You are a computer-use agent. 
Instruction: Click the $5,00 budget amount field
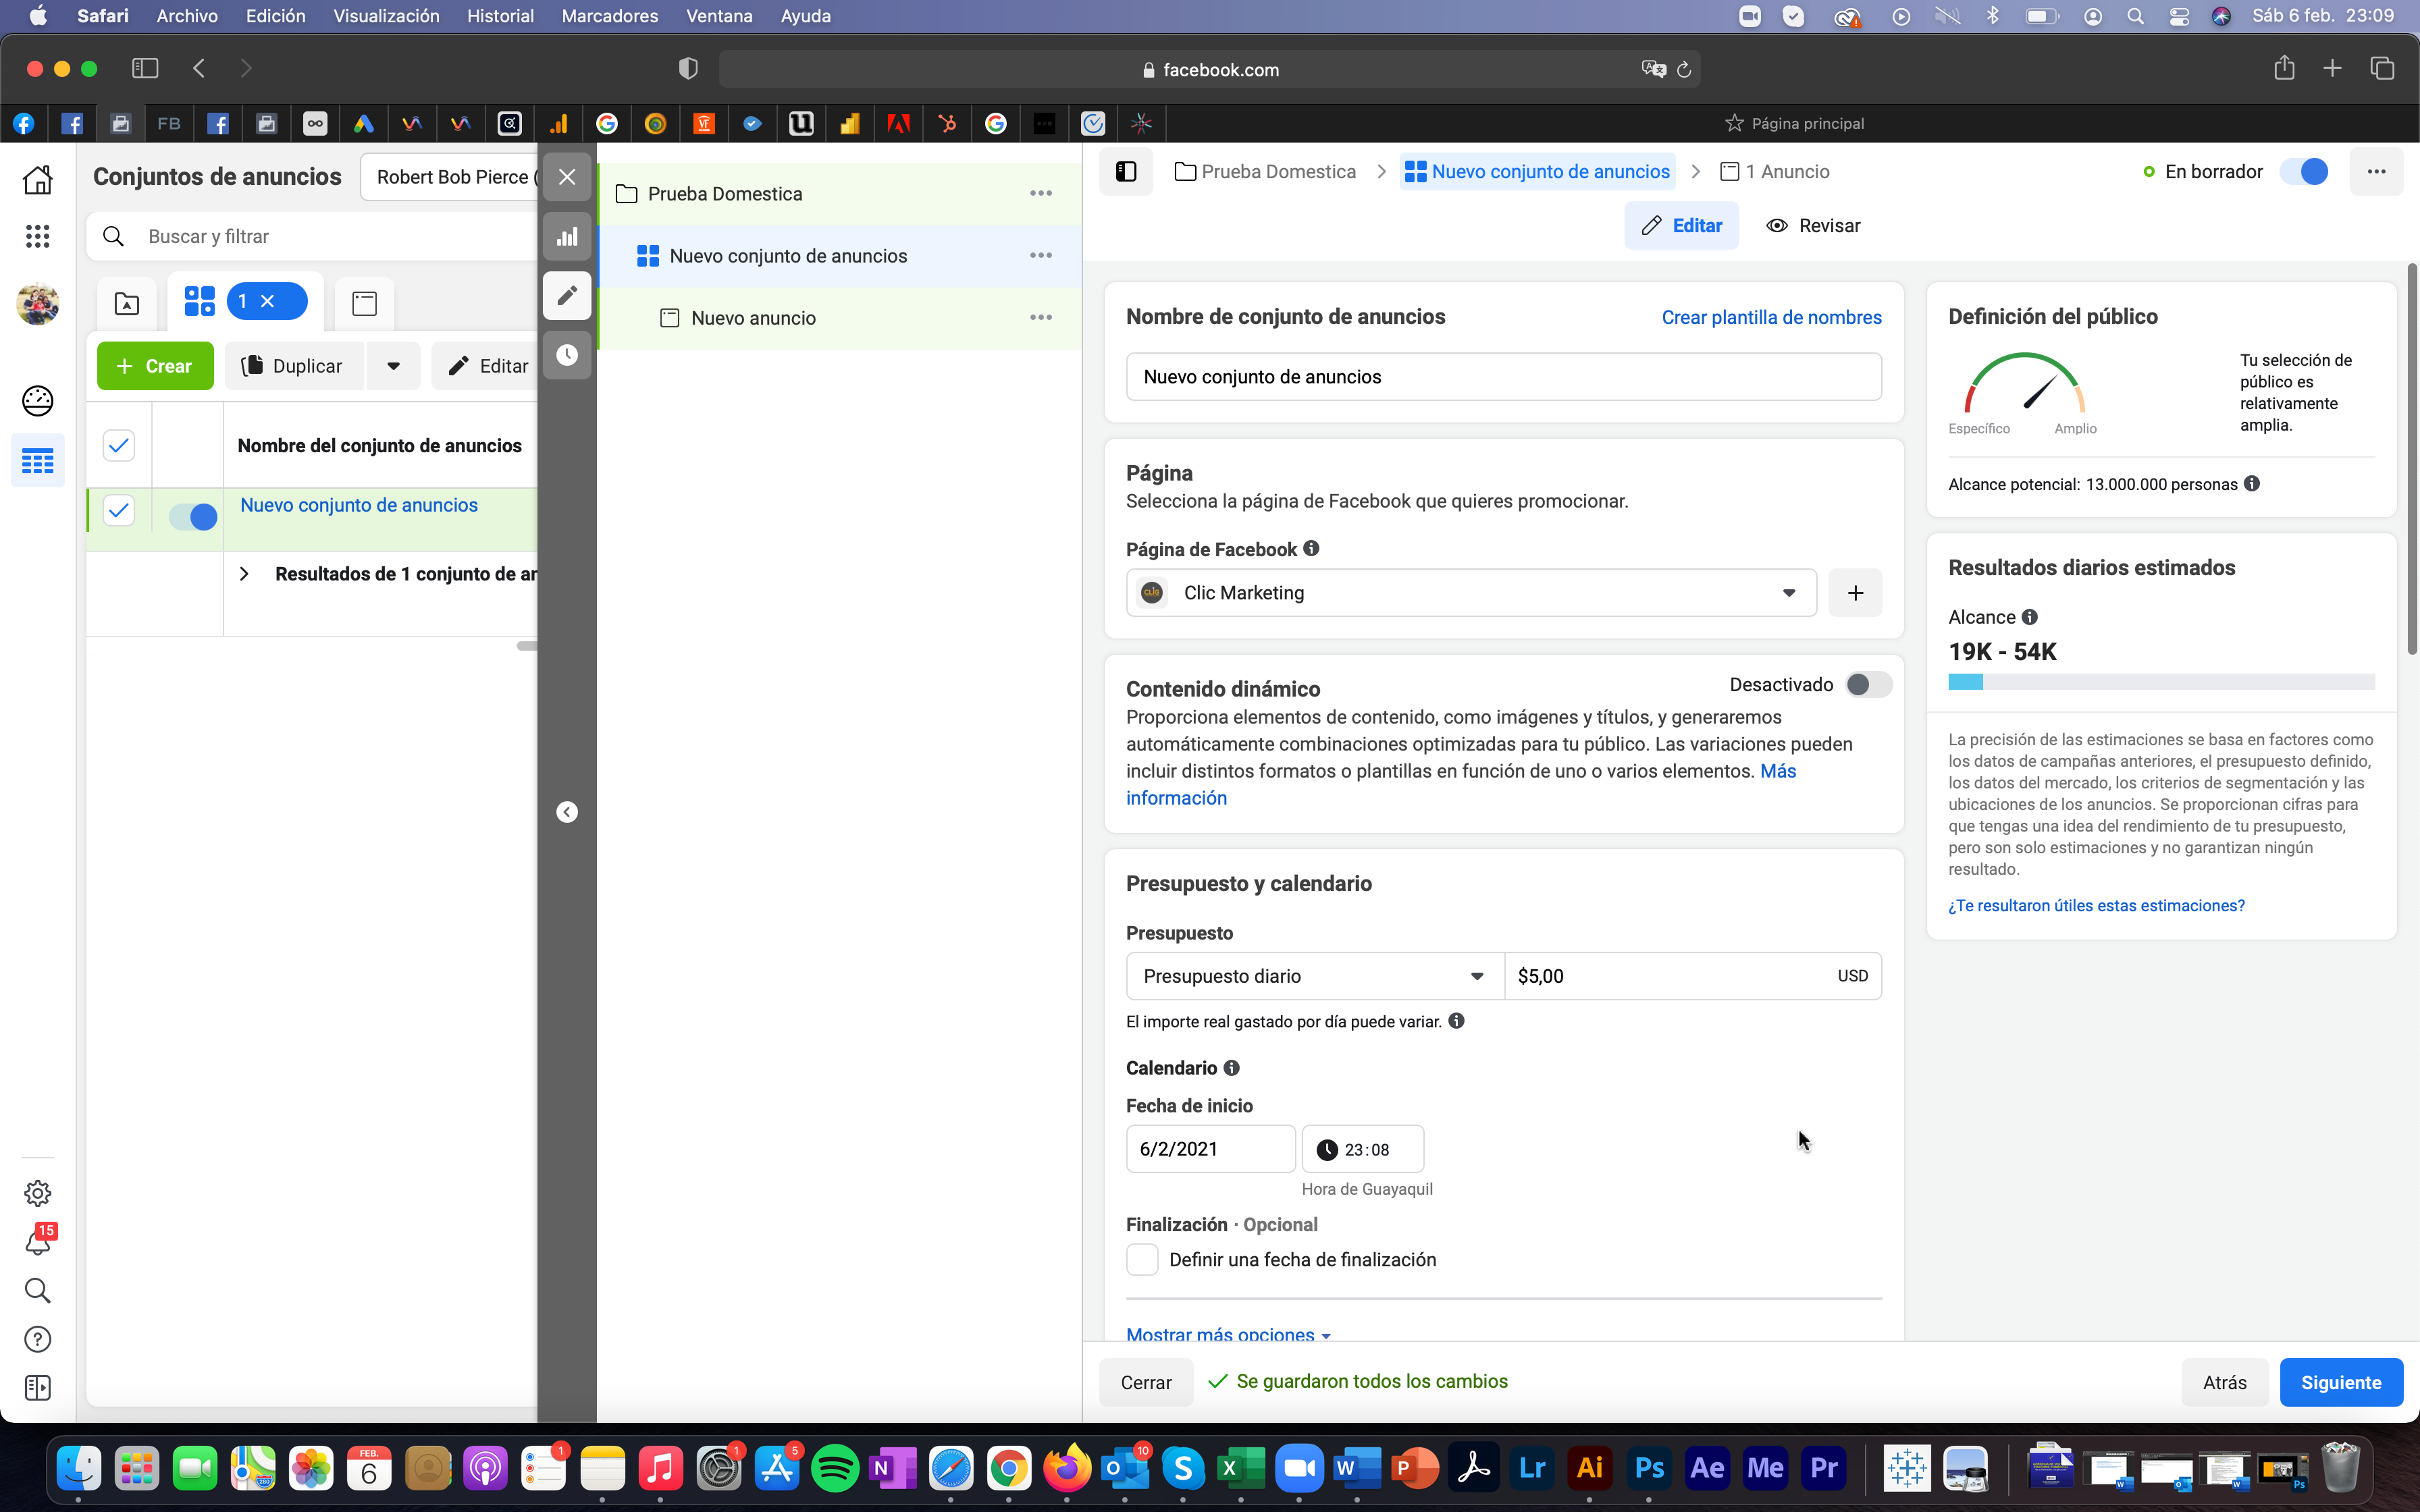coord(1693,976)
